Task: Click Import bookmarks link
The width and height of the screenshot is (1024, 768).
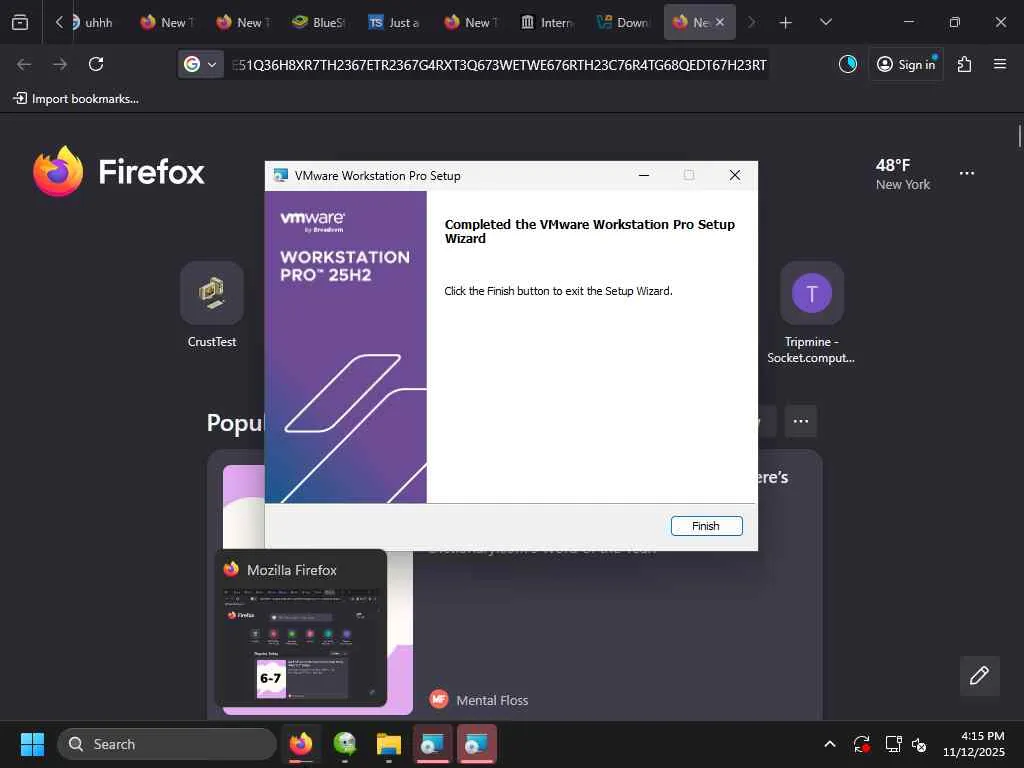Action: [76, 99]
